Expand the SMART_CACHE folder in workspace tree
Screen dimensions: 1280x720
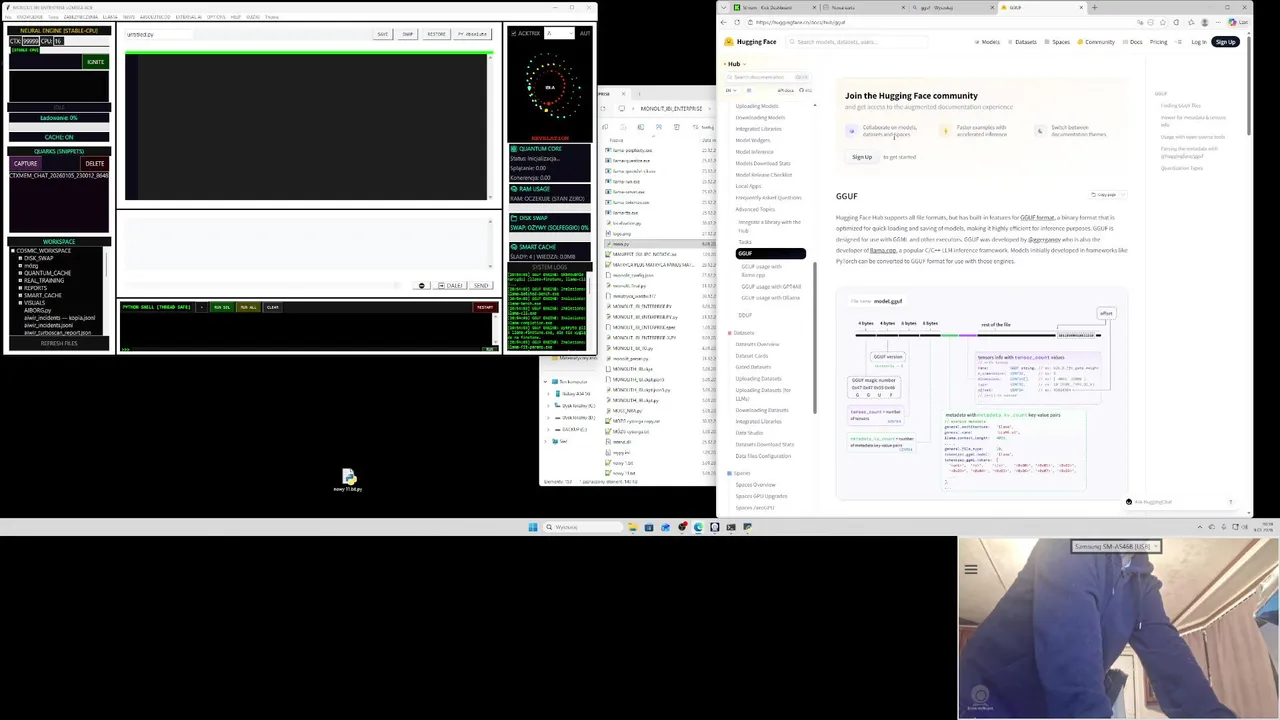click(x=20, y=296)
